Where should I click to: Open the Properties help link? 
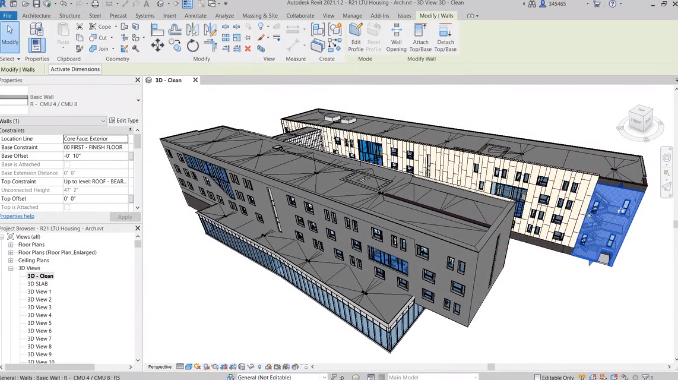pyautogui.click(x=17, y=216)
